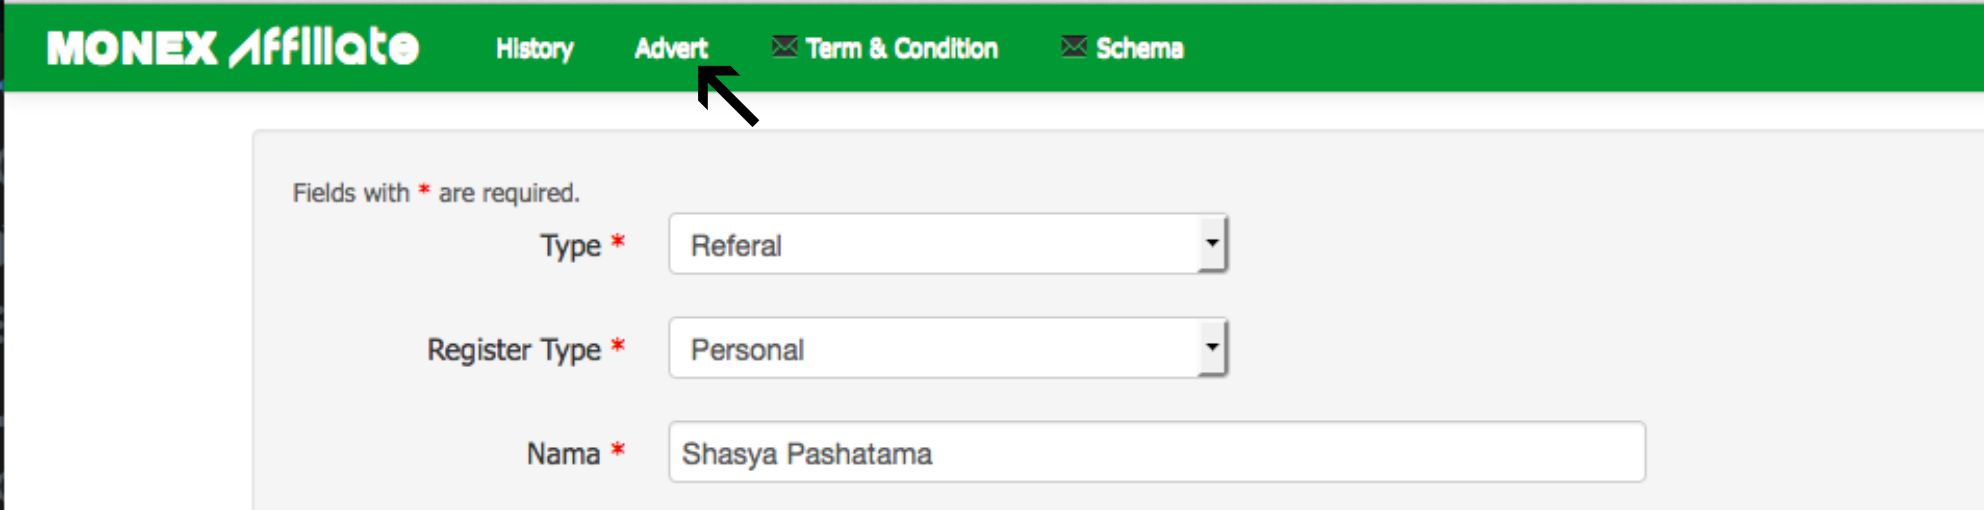Click the envelope icon beside Schema
Image resolution: width=1984 pixels, height=510 pixels.
(x=1073, y=47)
